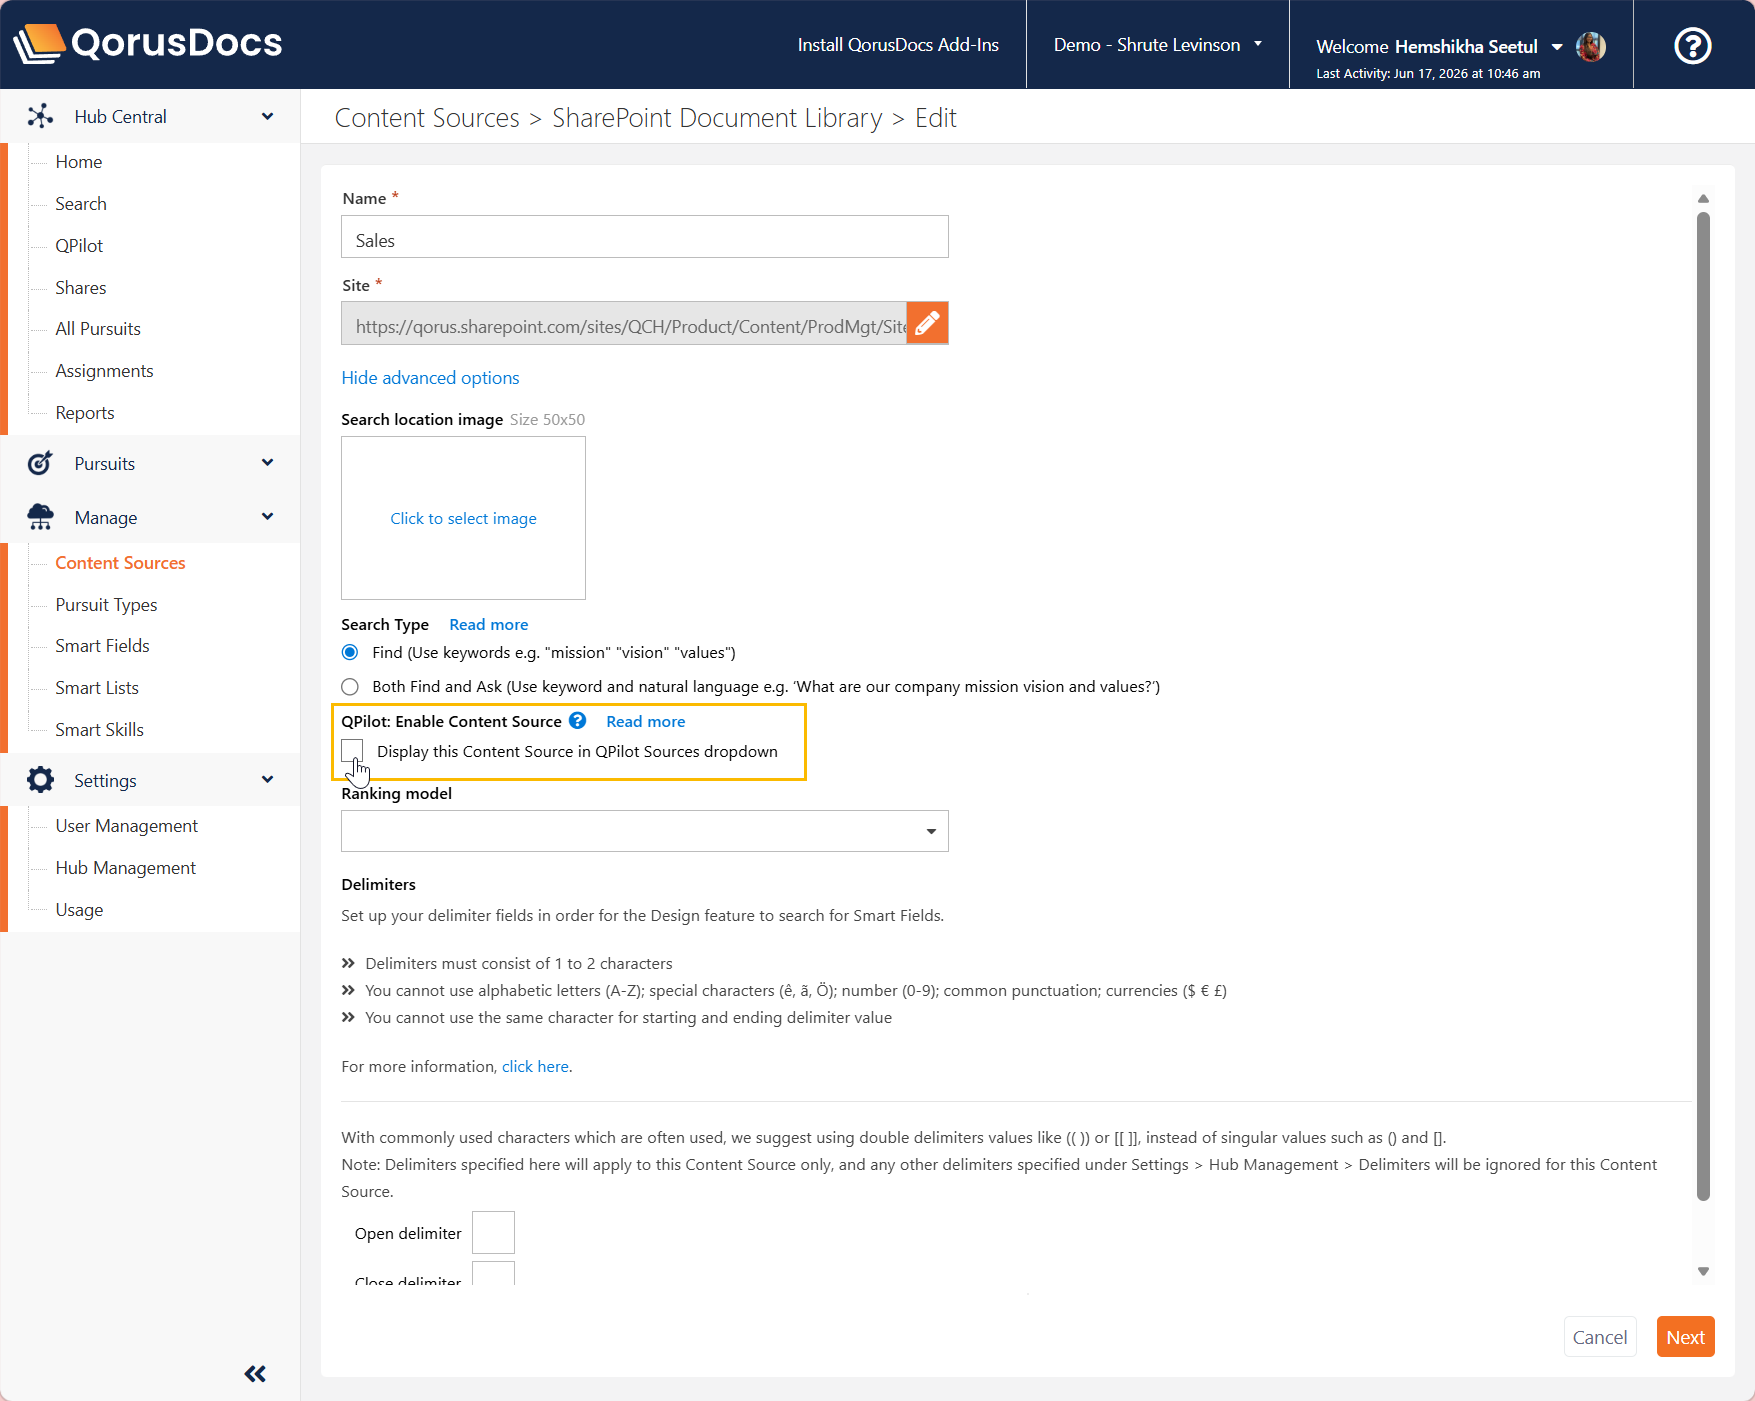Open Hub Management in sidebar
The height and width of the screenshot is (1401, 1755).
[125, 868]
